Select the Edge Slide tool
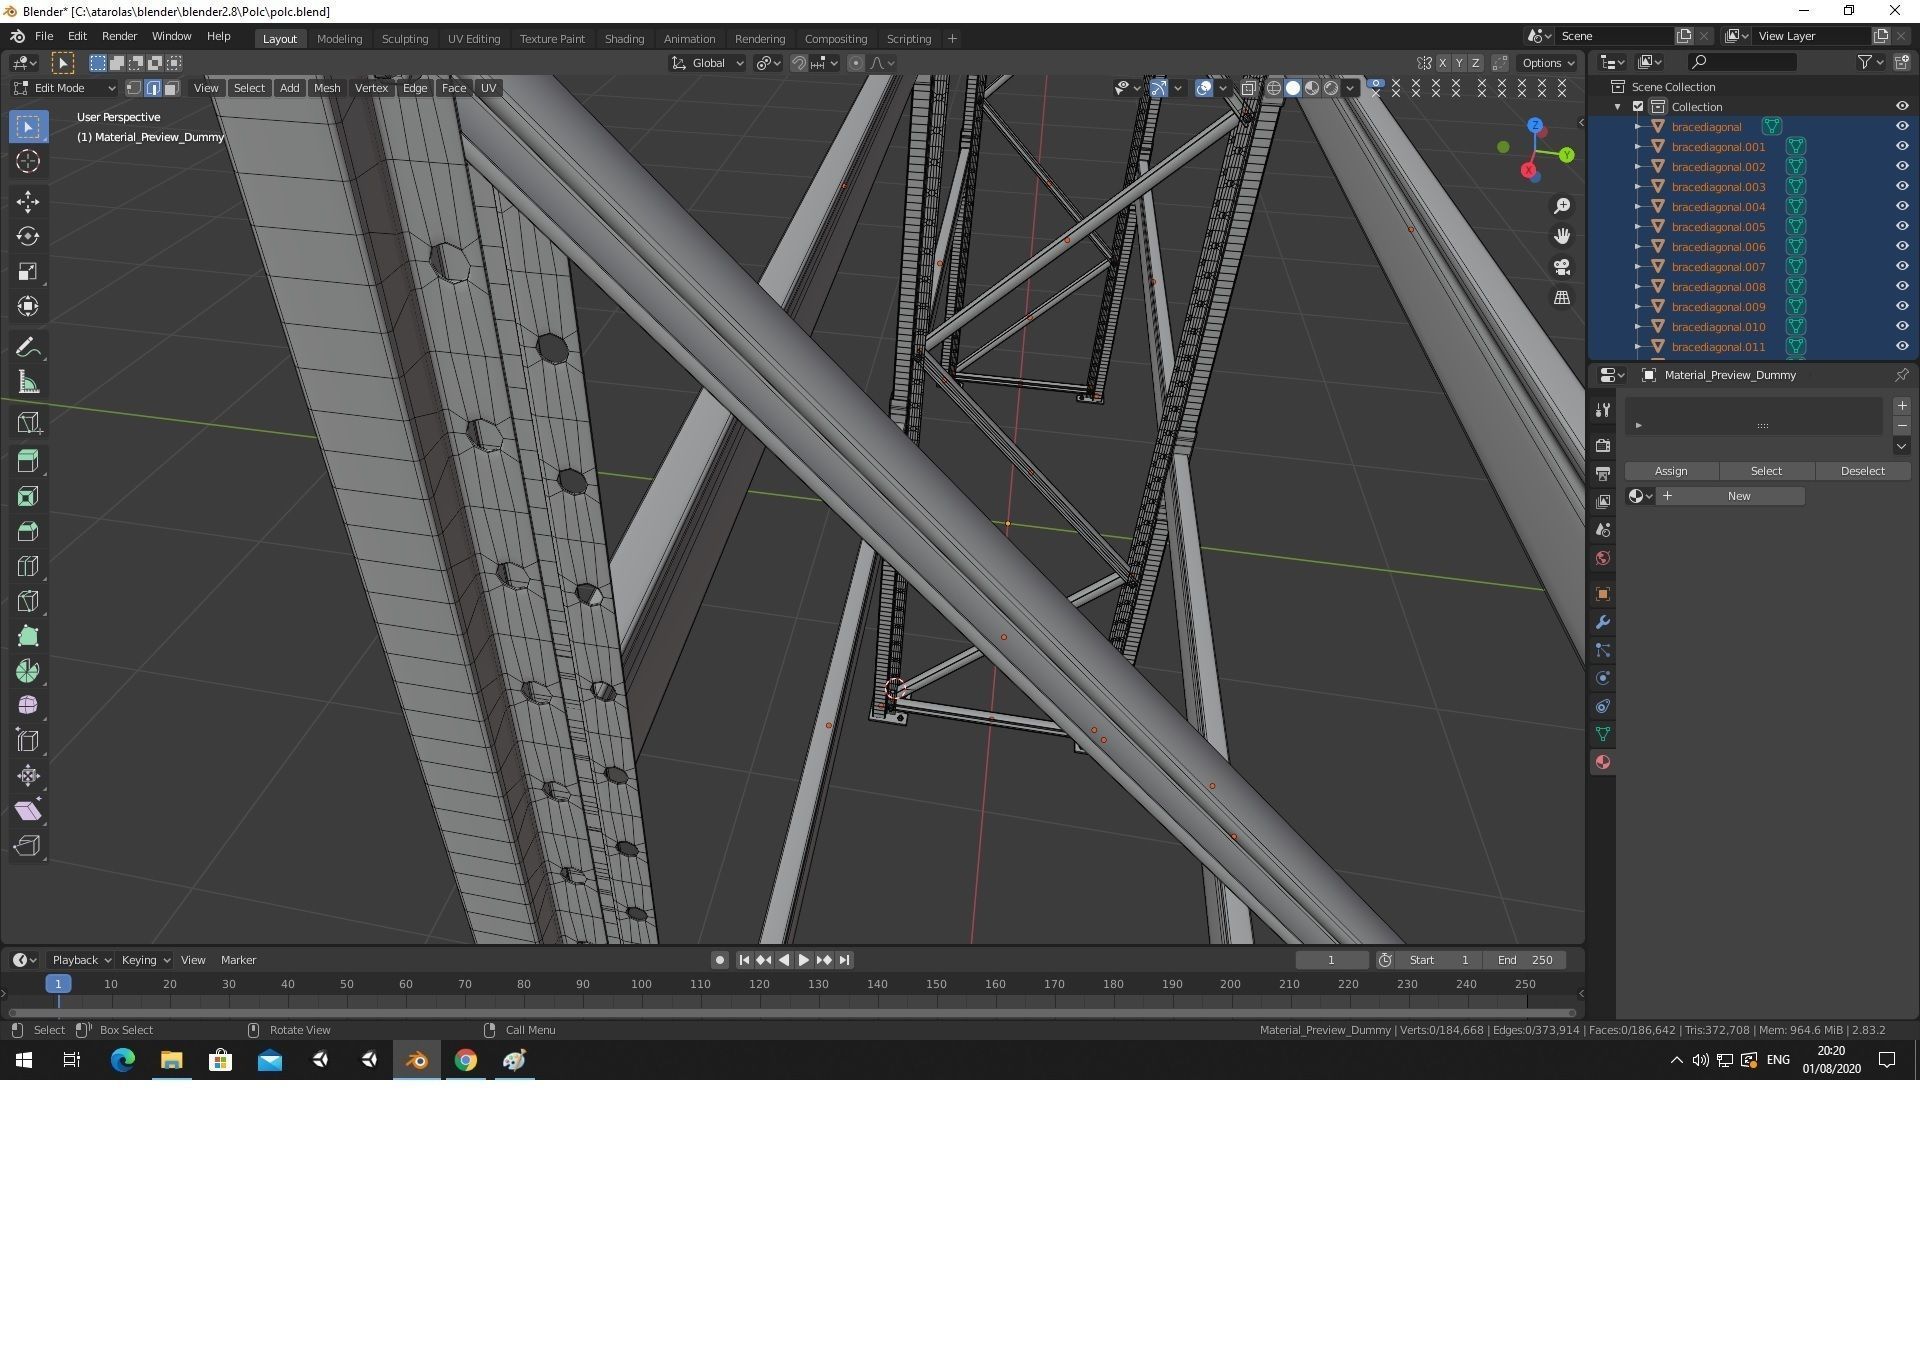The width and height of the screenshot is (1920, 1360). click(28, 741)
